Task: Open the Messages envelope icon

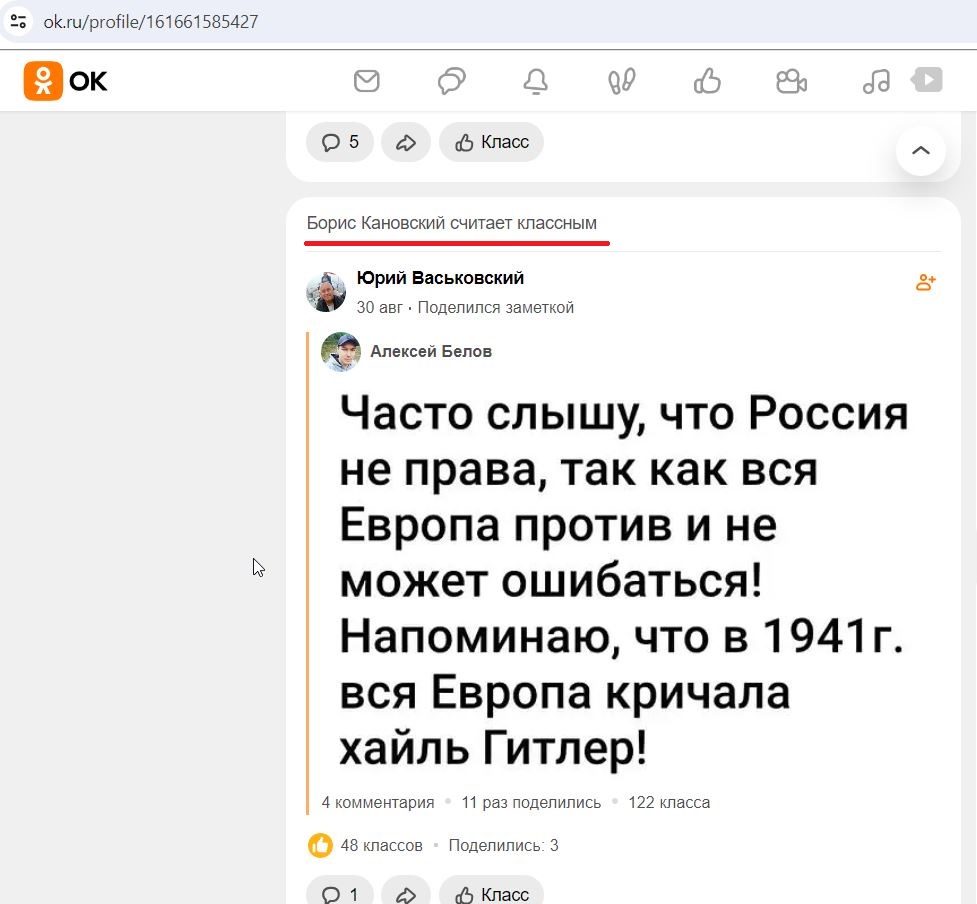Action: coord(366,81)
